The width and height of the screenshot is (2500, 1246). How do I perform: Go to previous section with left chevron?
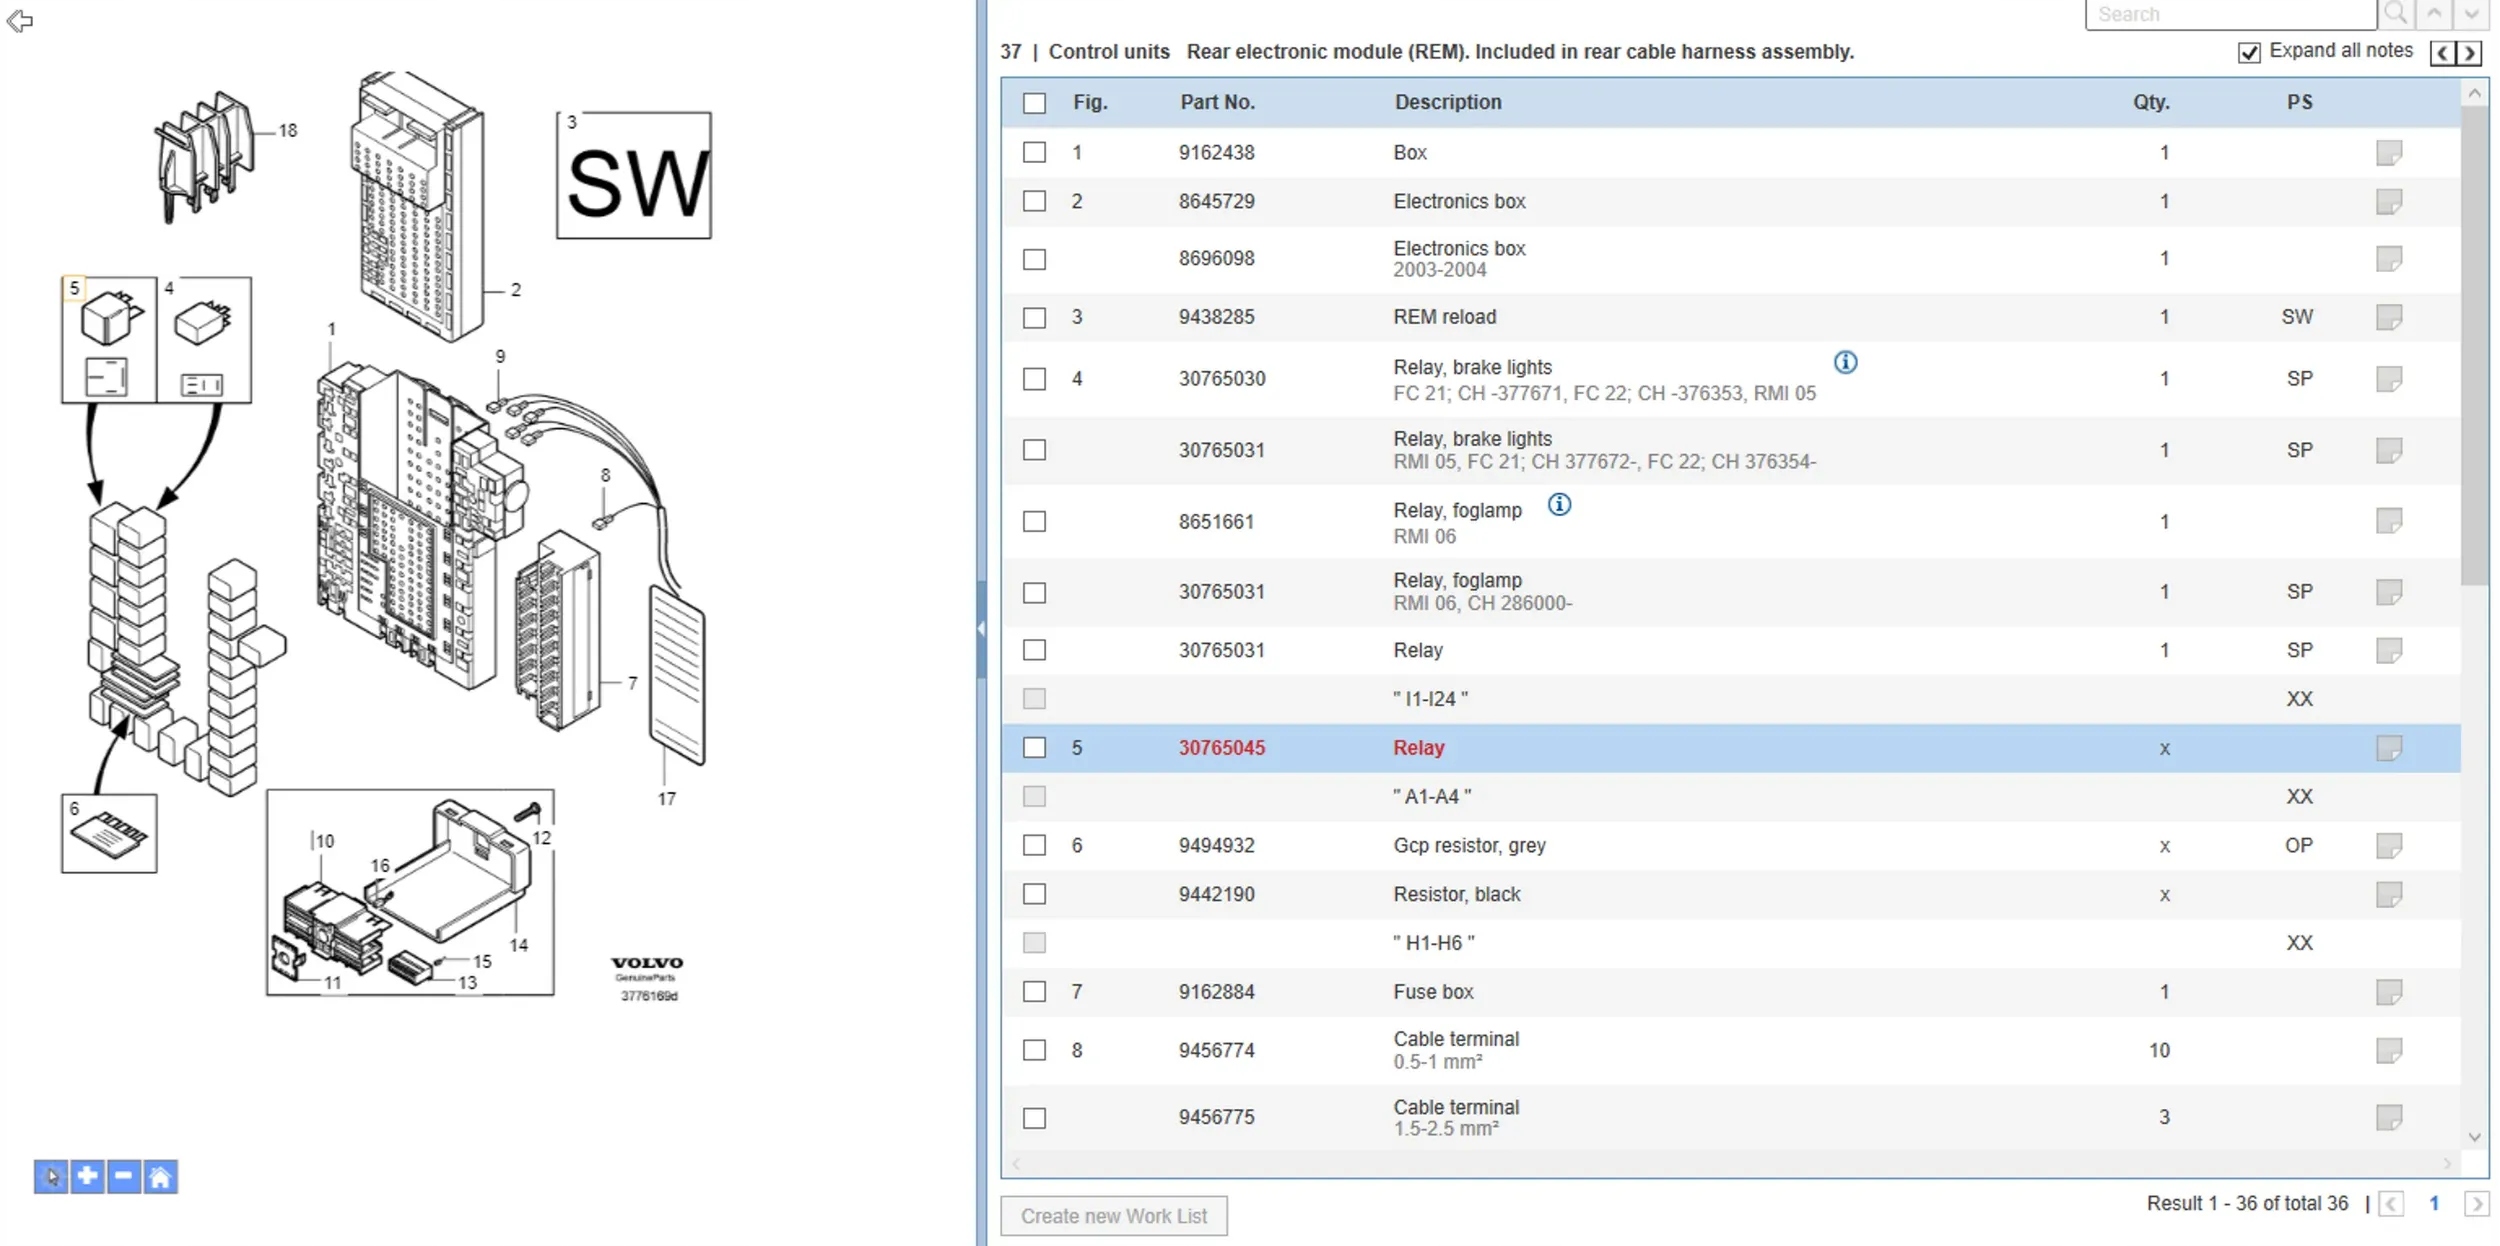pos(2443,53)
